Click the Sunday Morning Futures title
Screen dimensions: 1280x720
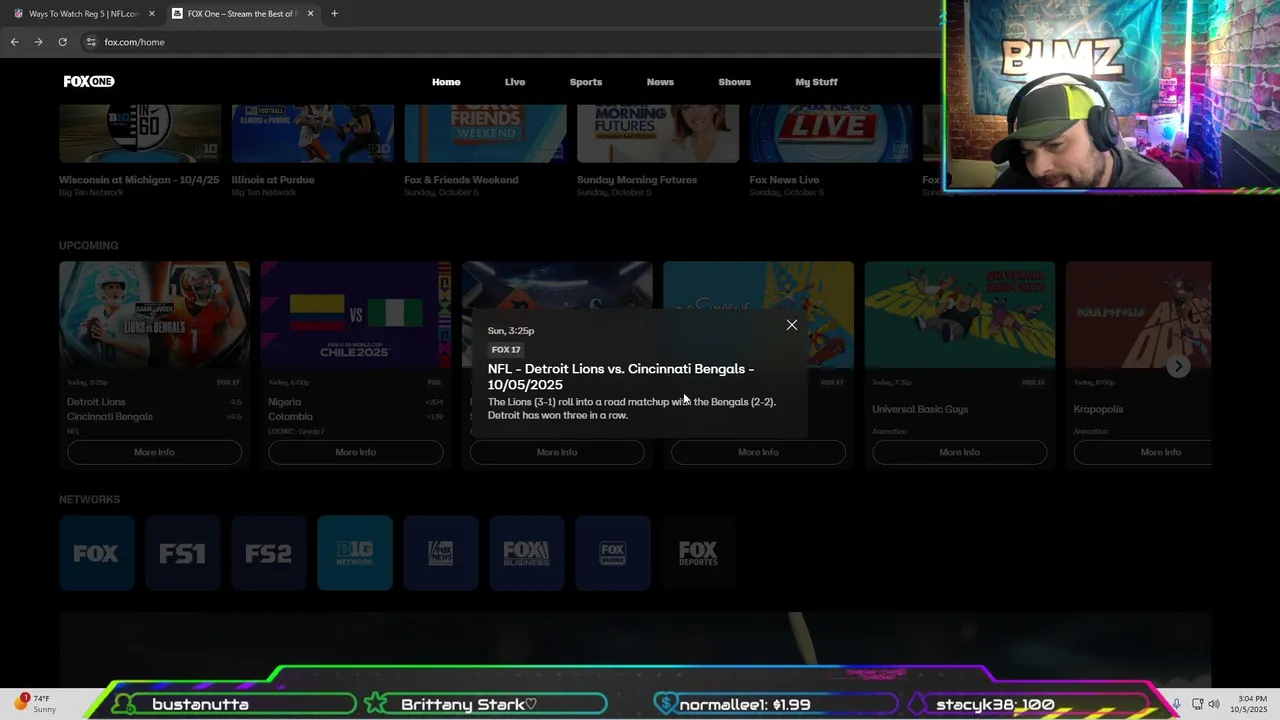[x=637, y=180]
